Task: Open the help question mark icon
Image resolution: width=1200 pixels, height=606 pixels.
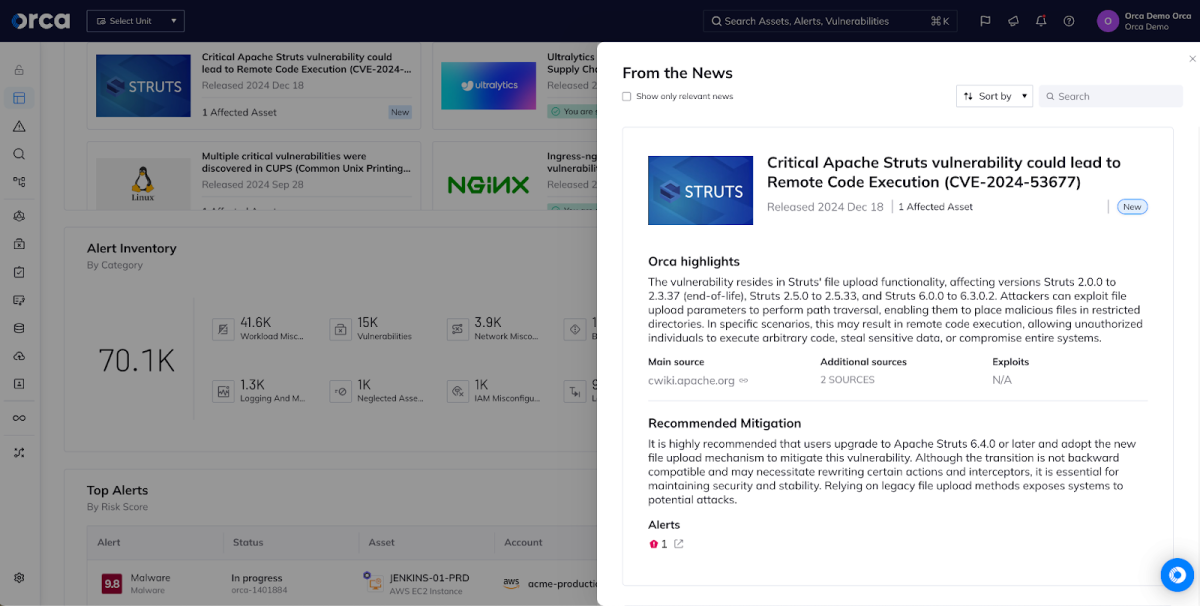Action: 1069,21
